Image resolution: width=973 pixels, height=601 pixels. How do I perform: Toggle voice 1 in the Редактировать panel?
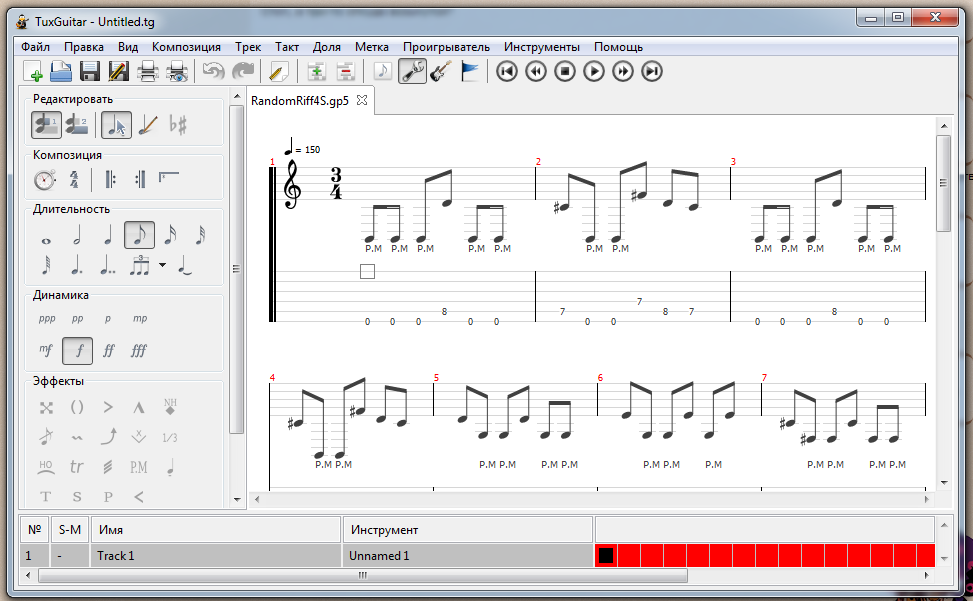(45, 125)
